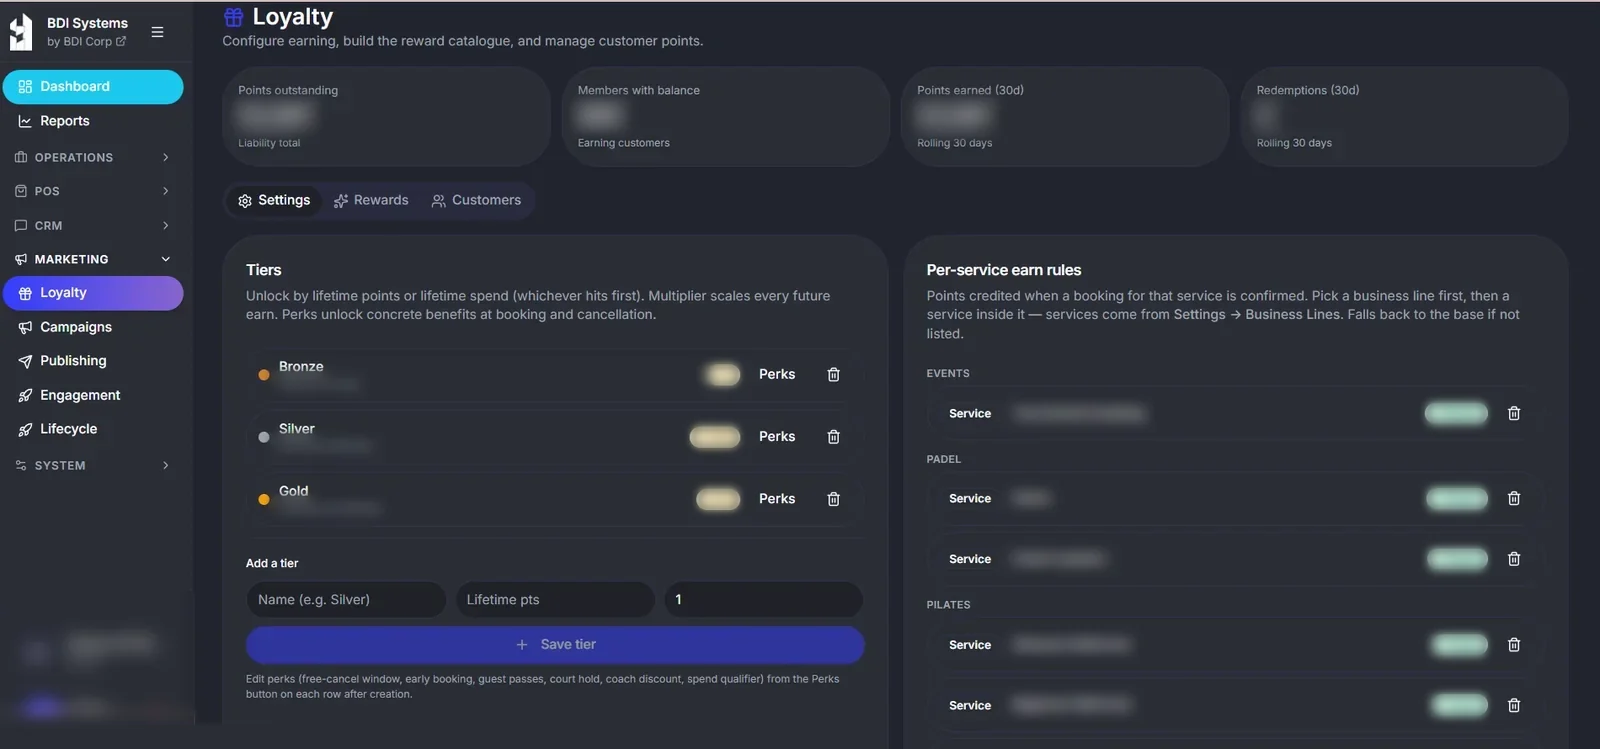Open Perks for the Bronze tier
The width and height of the screenshot is (1600, 749).
[777, 375]
